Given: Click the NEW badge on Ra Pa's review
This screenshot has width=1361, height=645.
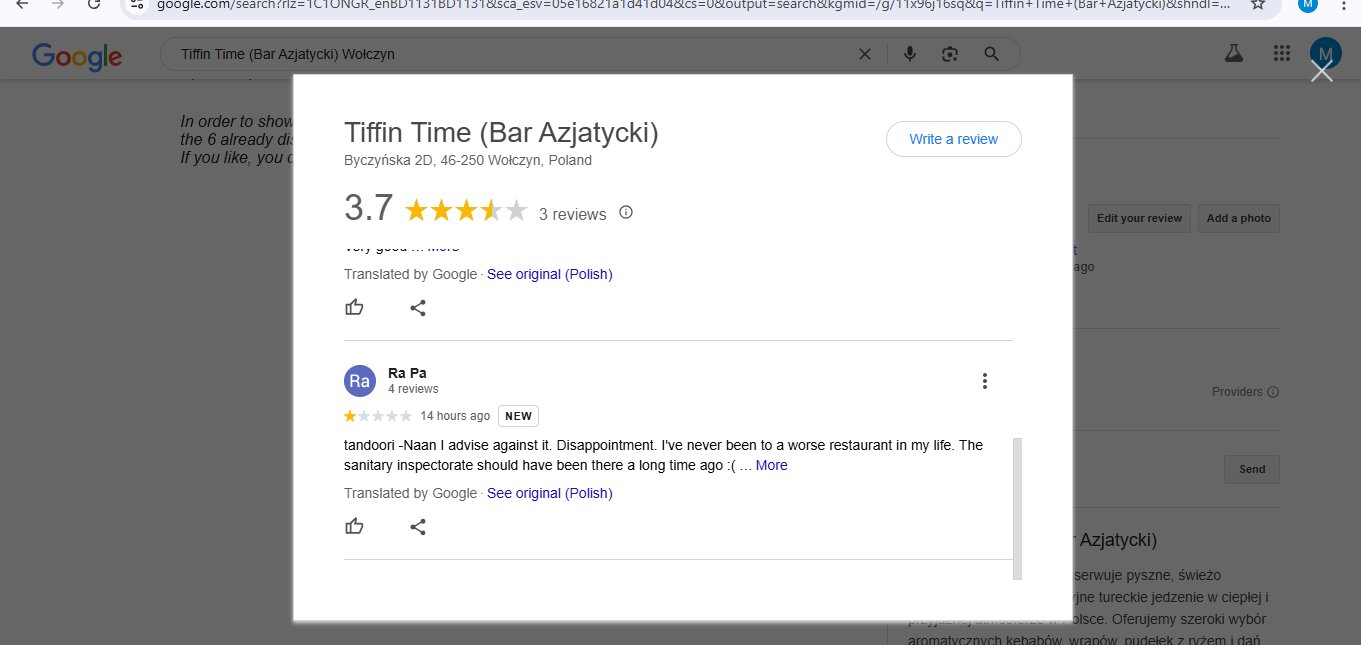Looking at the screenshot, I should point(518,416).
